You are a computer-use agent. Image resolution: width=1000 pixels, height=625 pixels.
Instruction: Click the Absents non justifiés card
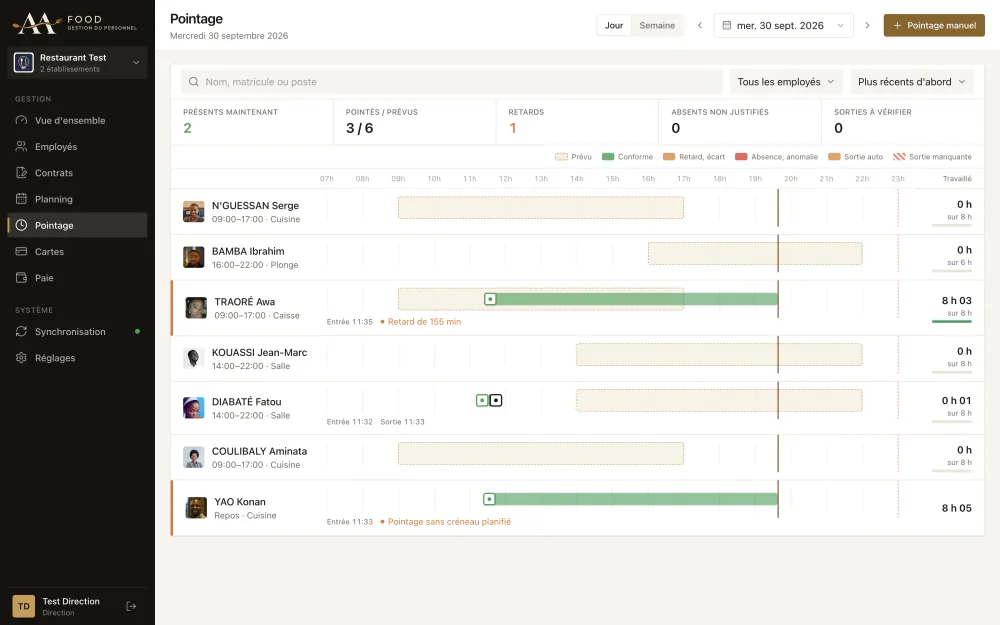[740, 121]
